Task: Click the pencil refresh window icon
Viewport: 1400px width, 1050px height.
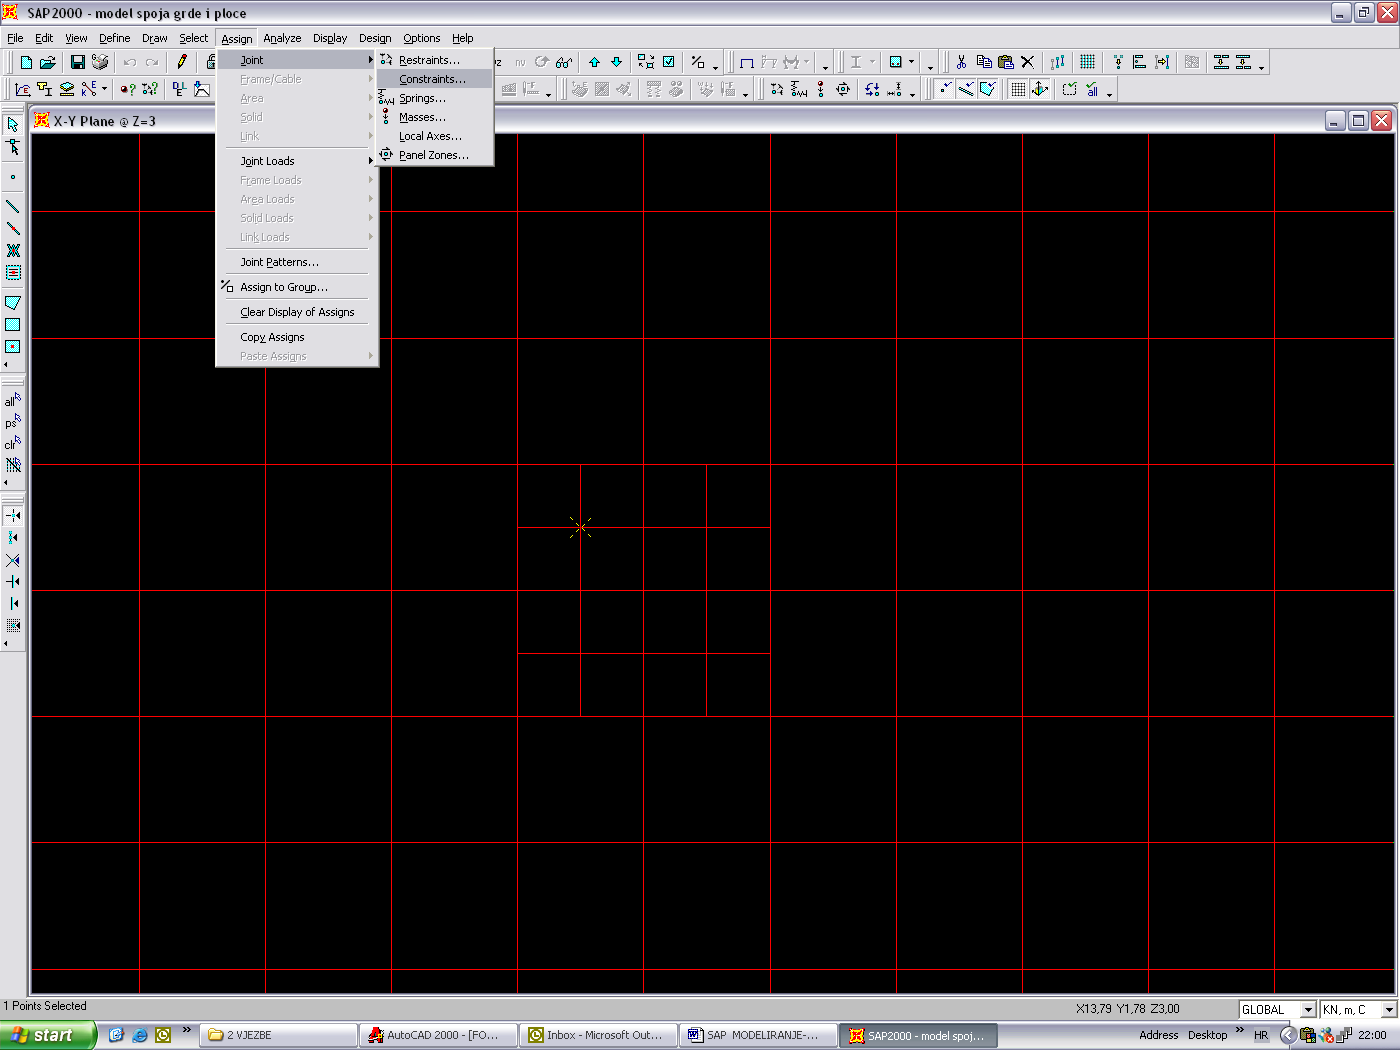Action: pos(182,62)
